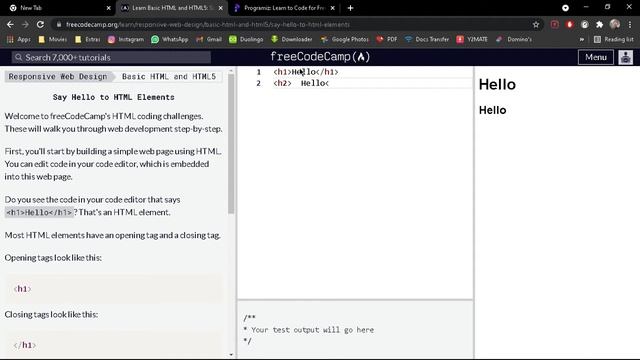Image resolution: width=640 pixels, height=360 pixels.
Task: Click the Hello h2 heading in preview
Action: point(492,110)
